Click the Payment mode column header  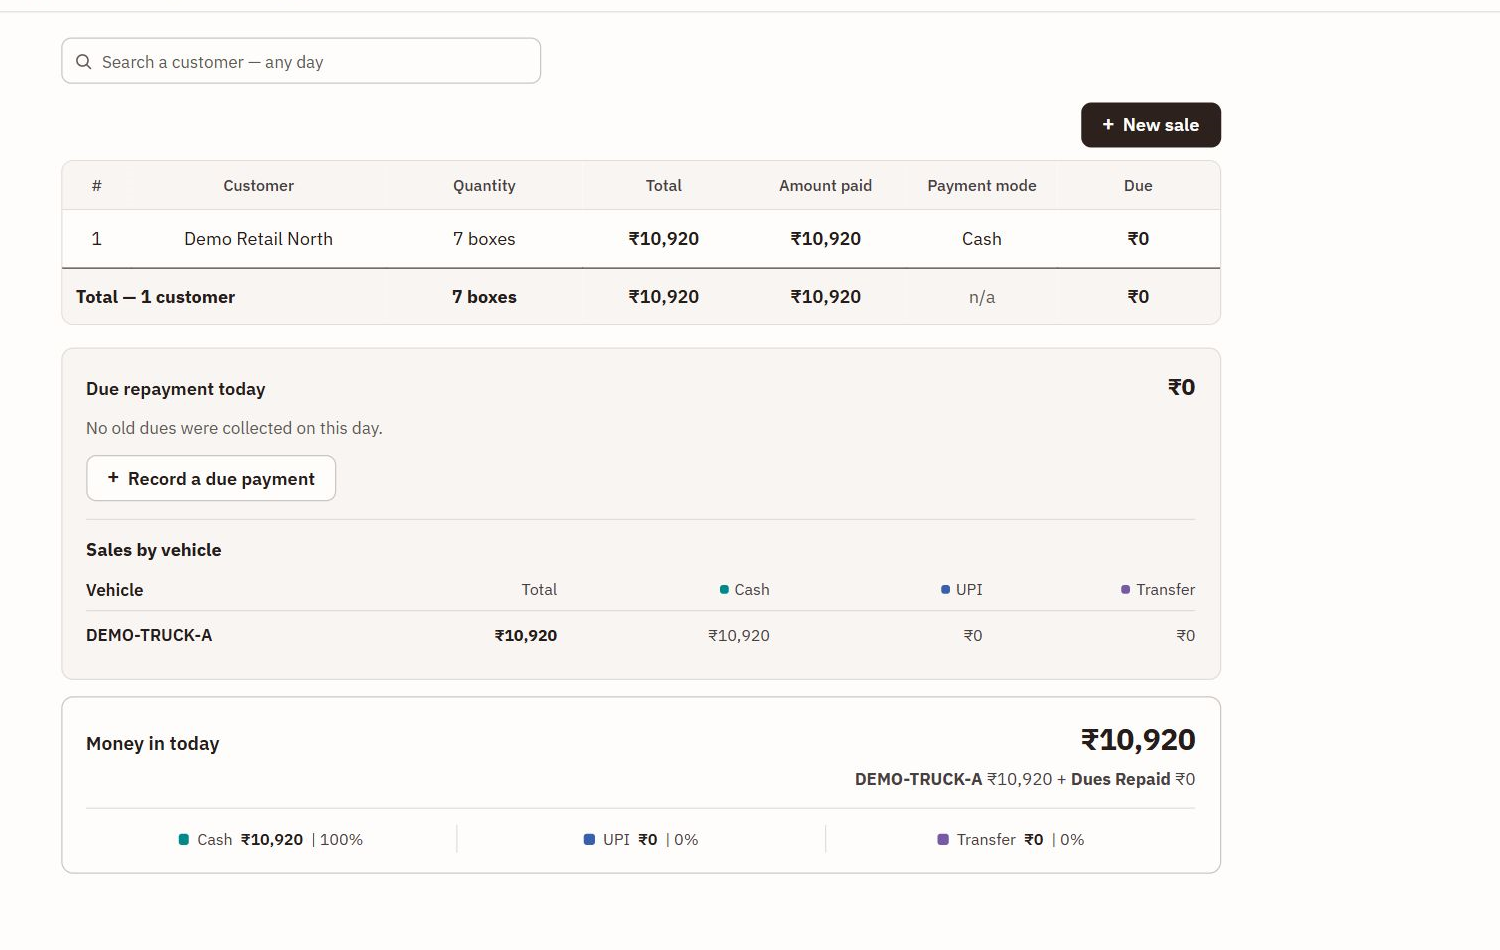(982, 186)
